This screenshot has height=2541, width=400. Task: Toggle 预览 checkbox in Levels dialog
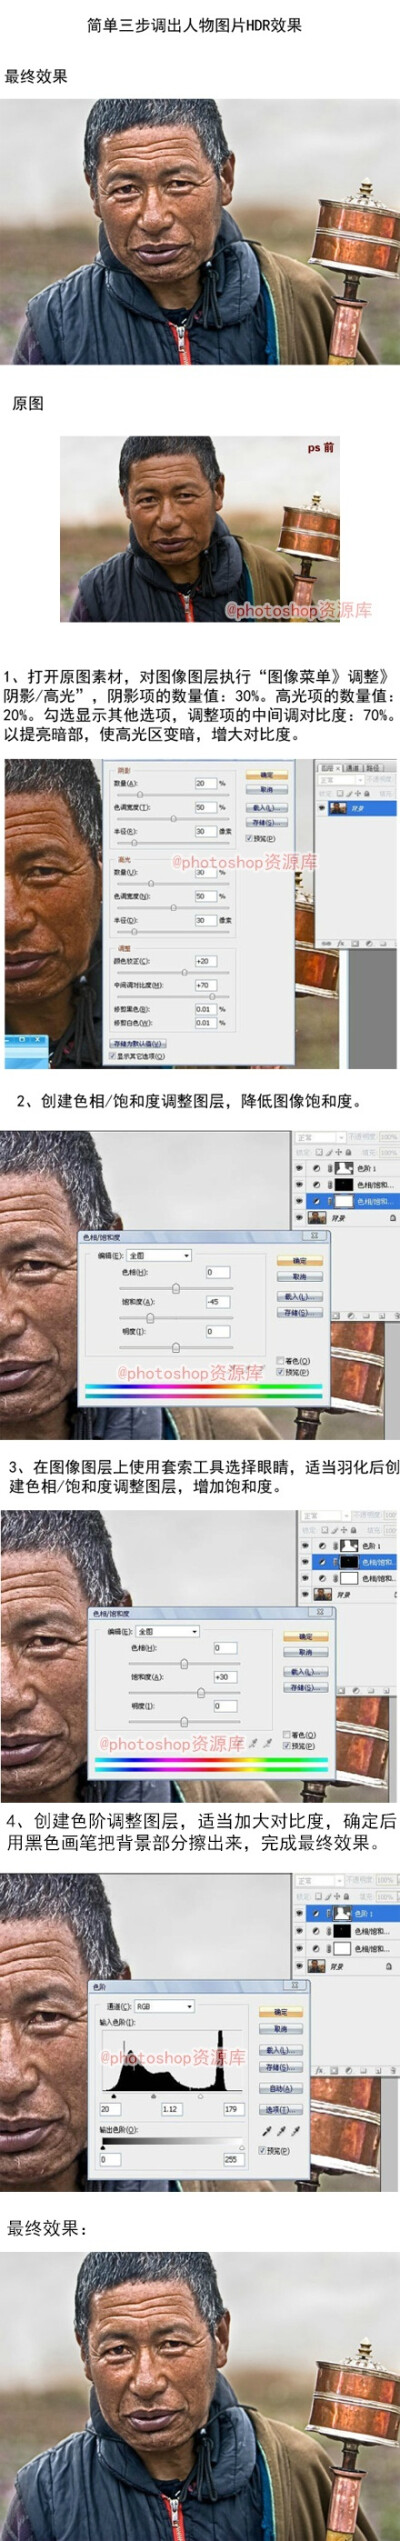[263, 2149]
